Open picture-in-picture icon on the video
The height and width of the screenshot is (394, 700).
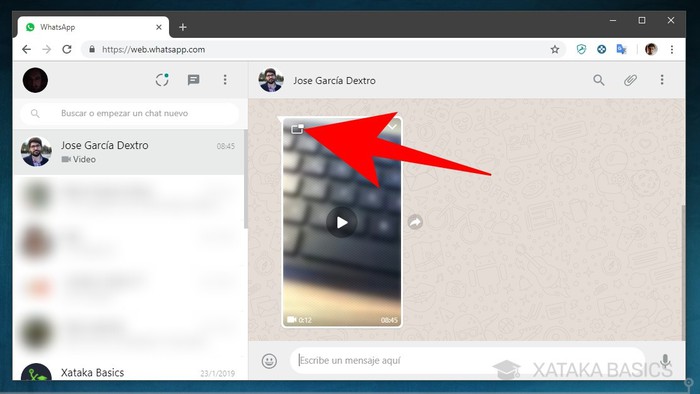pos(297,129)
